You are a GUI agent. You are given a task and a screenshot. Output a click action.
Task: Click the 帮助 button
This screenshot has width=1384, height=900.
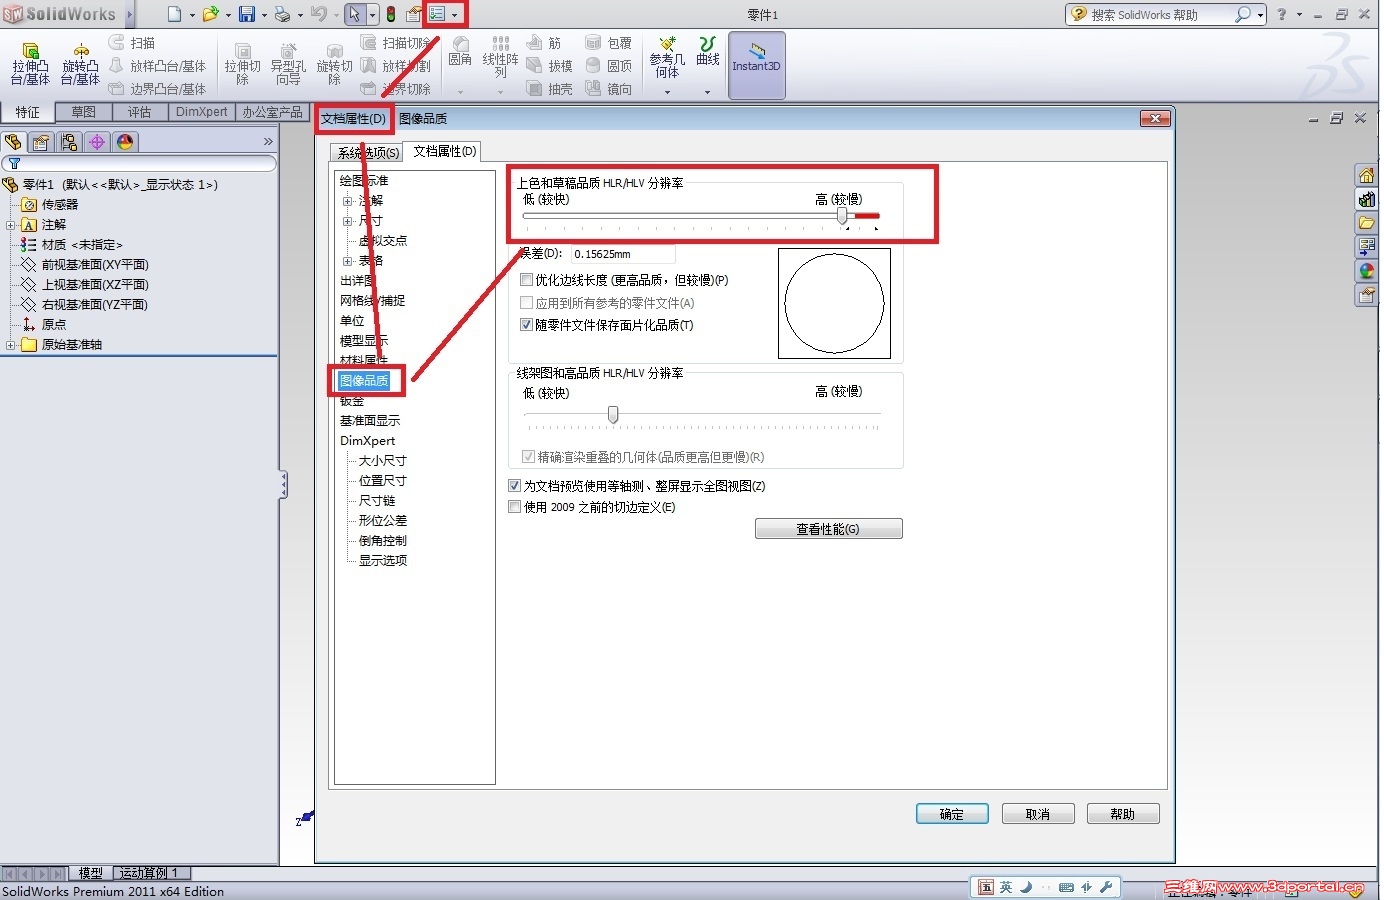click(1123, 814)
